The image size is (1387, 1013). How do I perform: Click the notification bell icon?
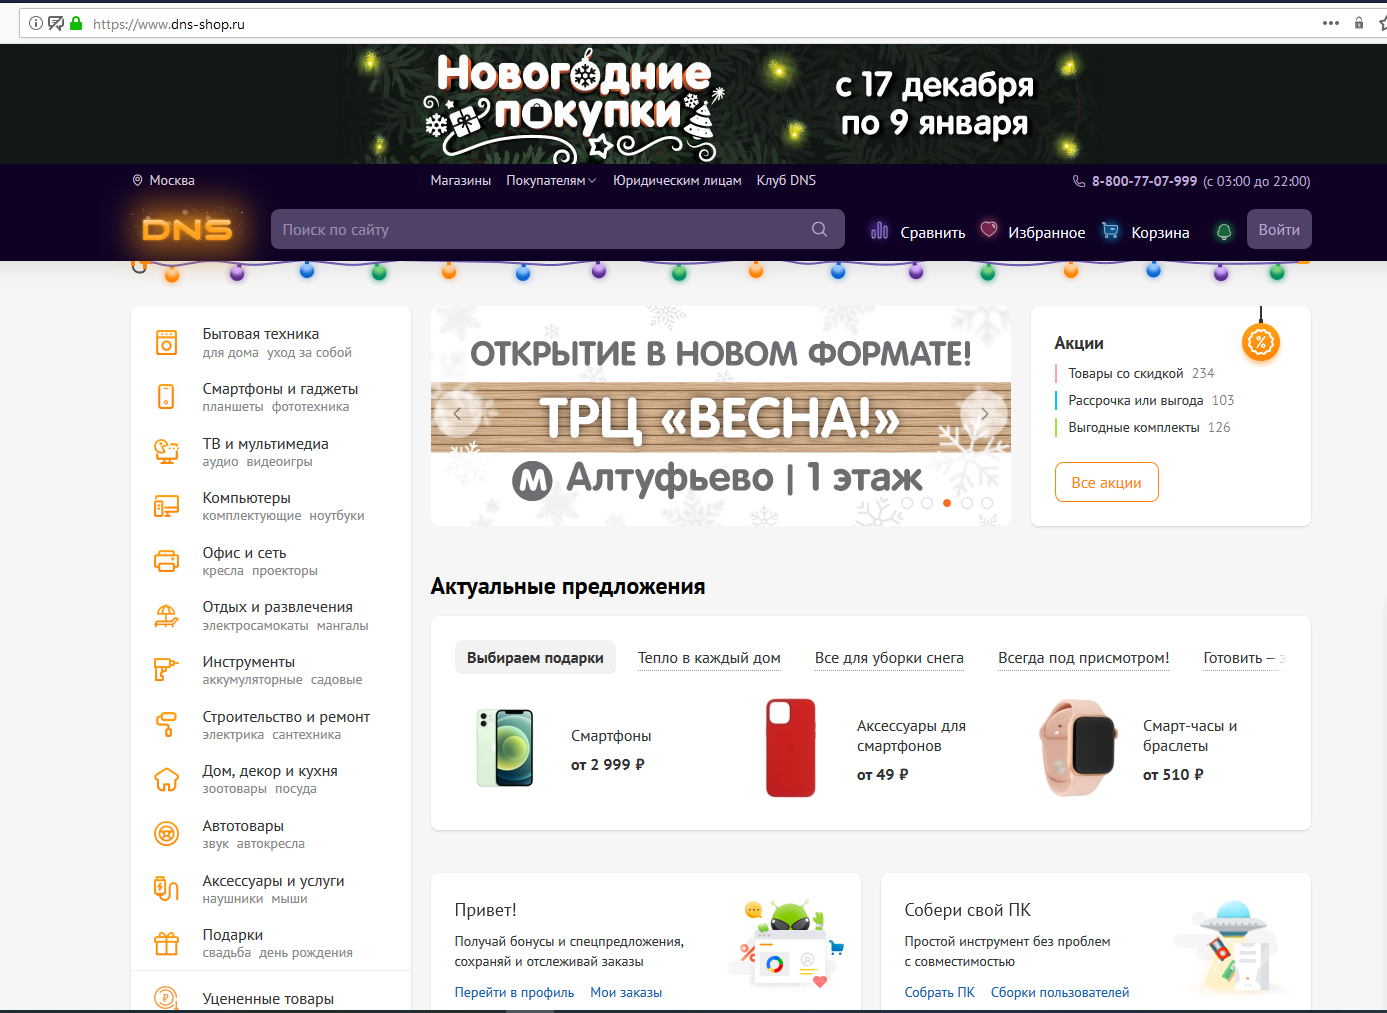click(1223, 229)
